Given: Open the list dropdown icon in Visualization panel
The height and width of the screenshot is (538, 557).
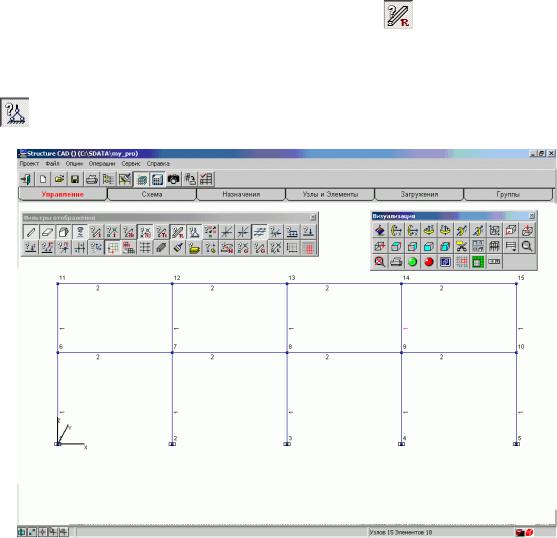Looking at the screenshot, I should tap(510, 246).
